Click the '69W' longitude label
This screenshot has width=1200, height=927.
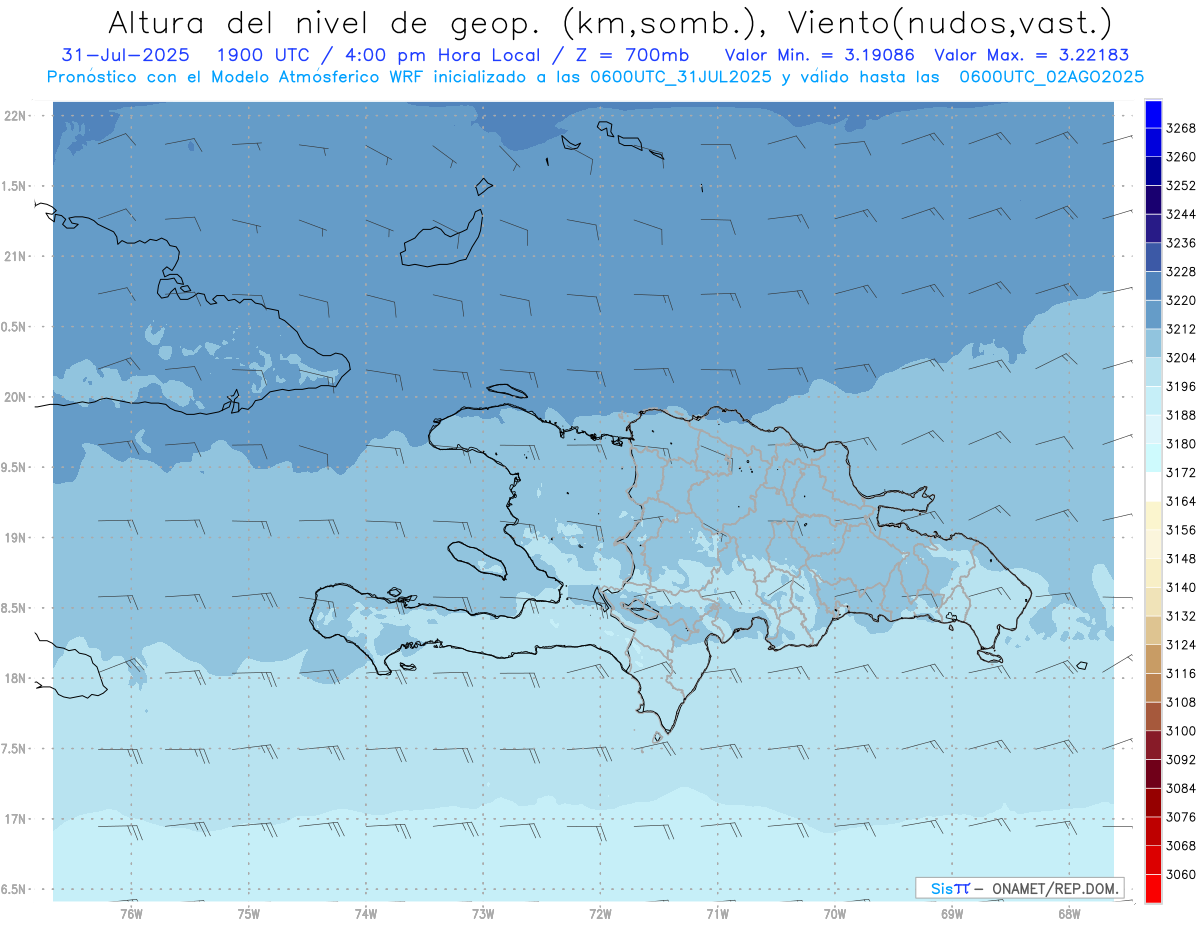(x=952, y=913)
